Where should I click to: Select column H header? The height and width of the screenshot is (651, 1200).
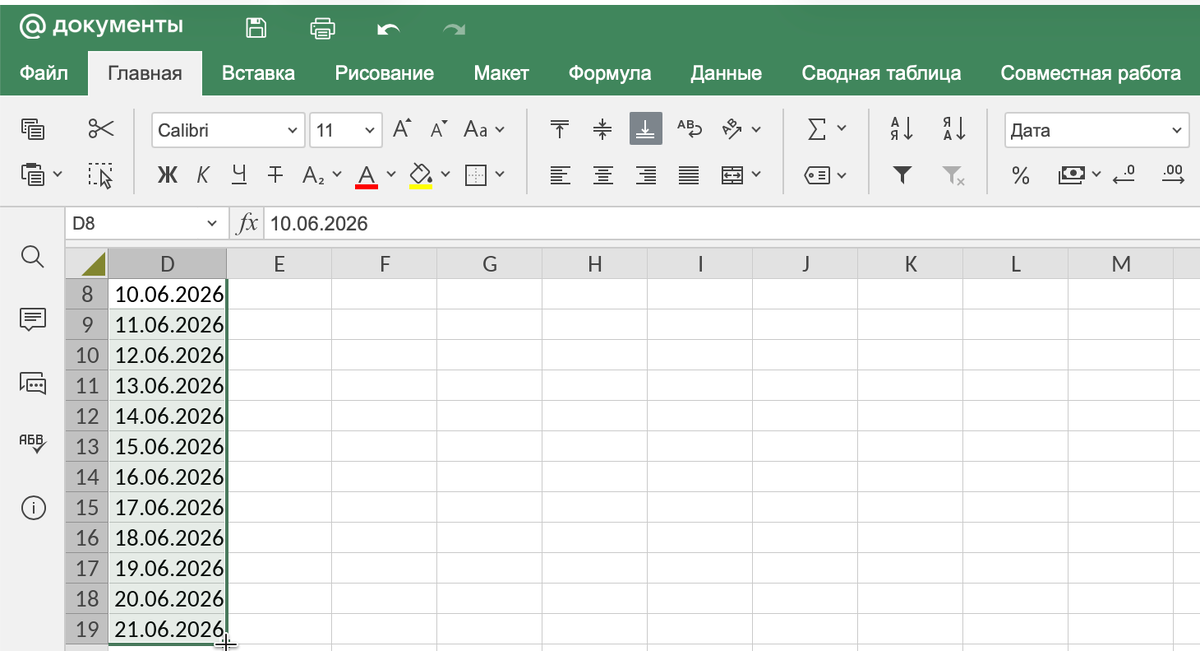coord(595,264)
